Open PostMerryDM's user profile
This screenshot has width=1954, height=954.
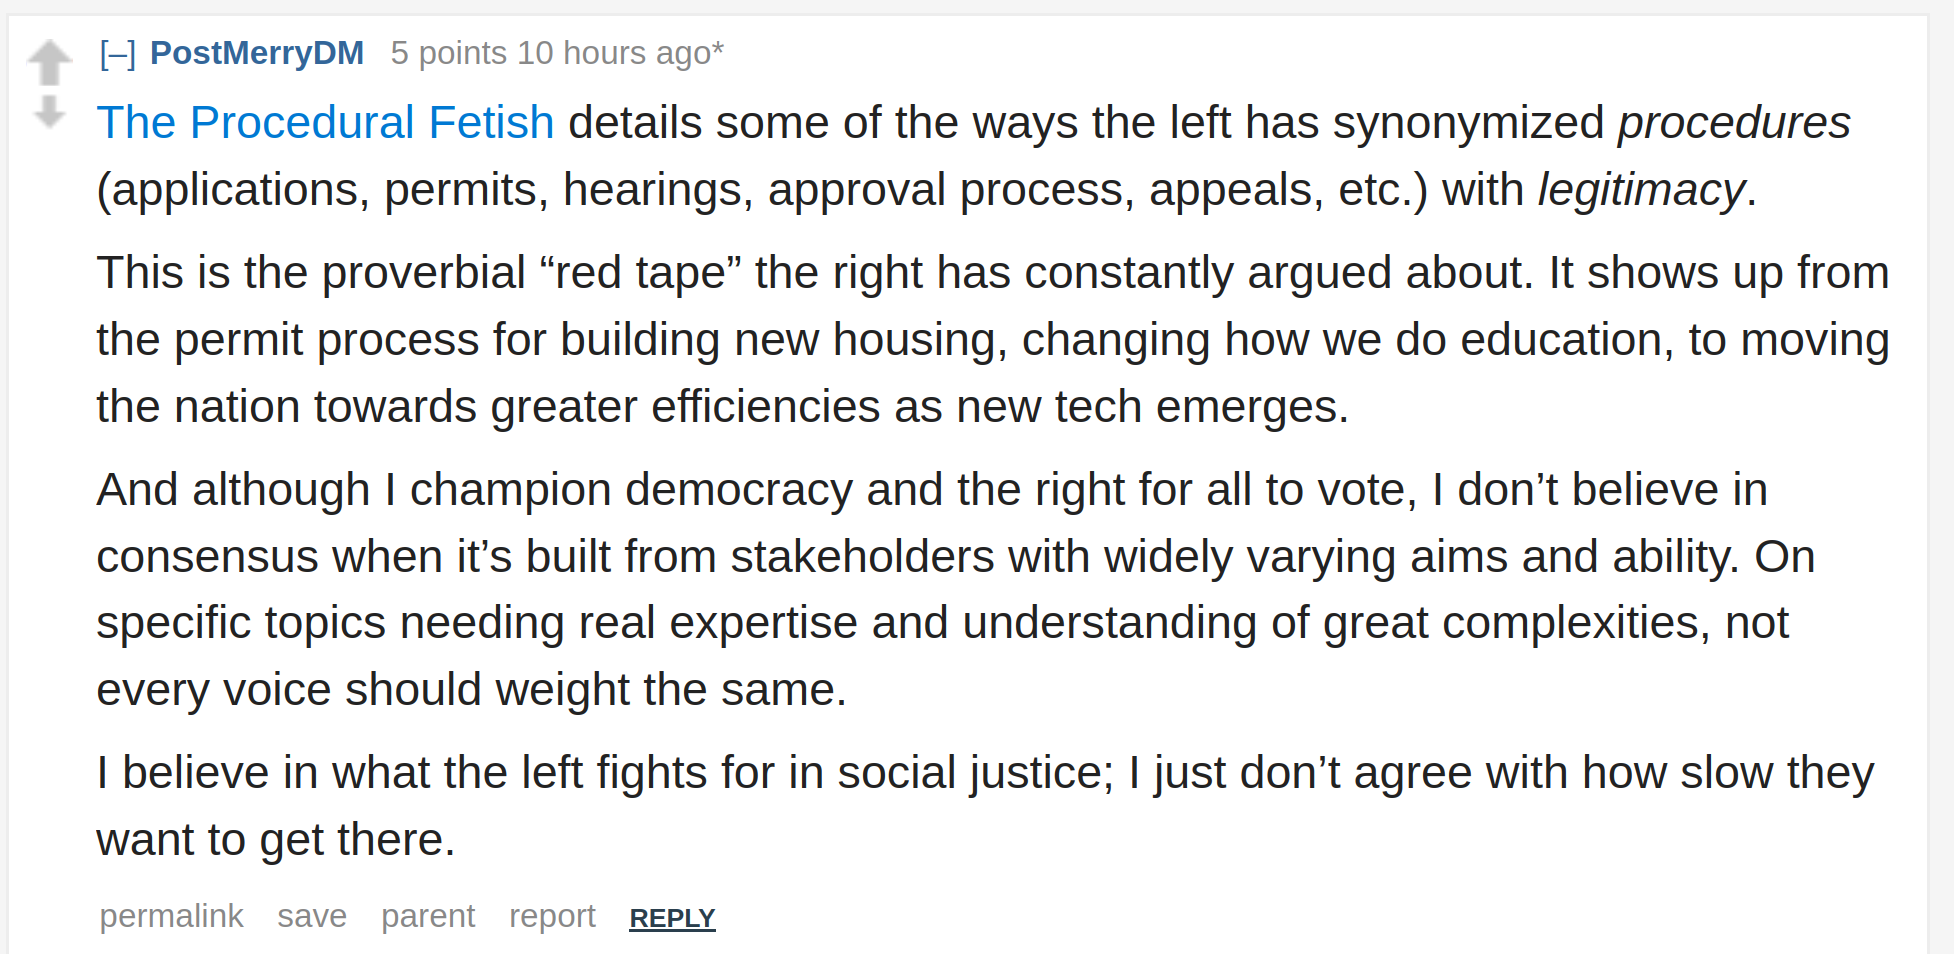257,53
